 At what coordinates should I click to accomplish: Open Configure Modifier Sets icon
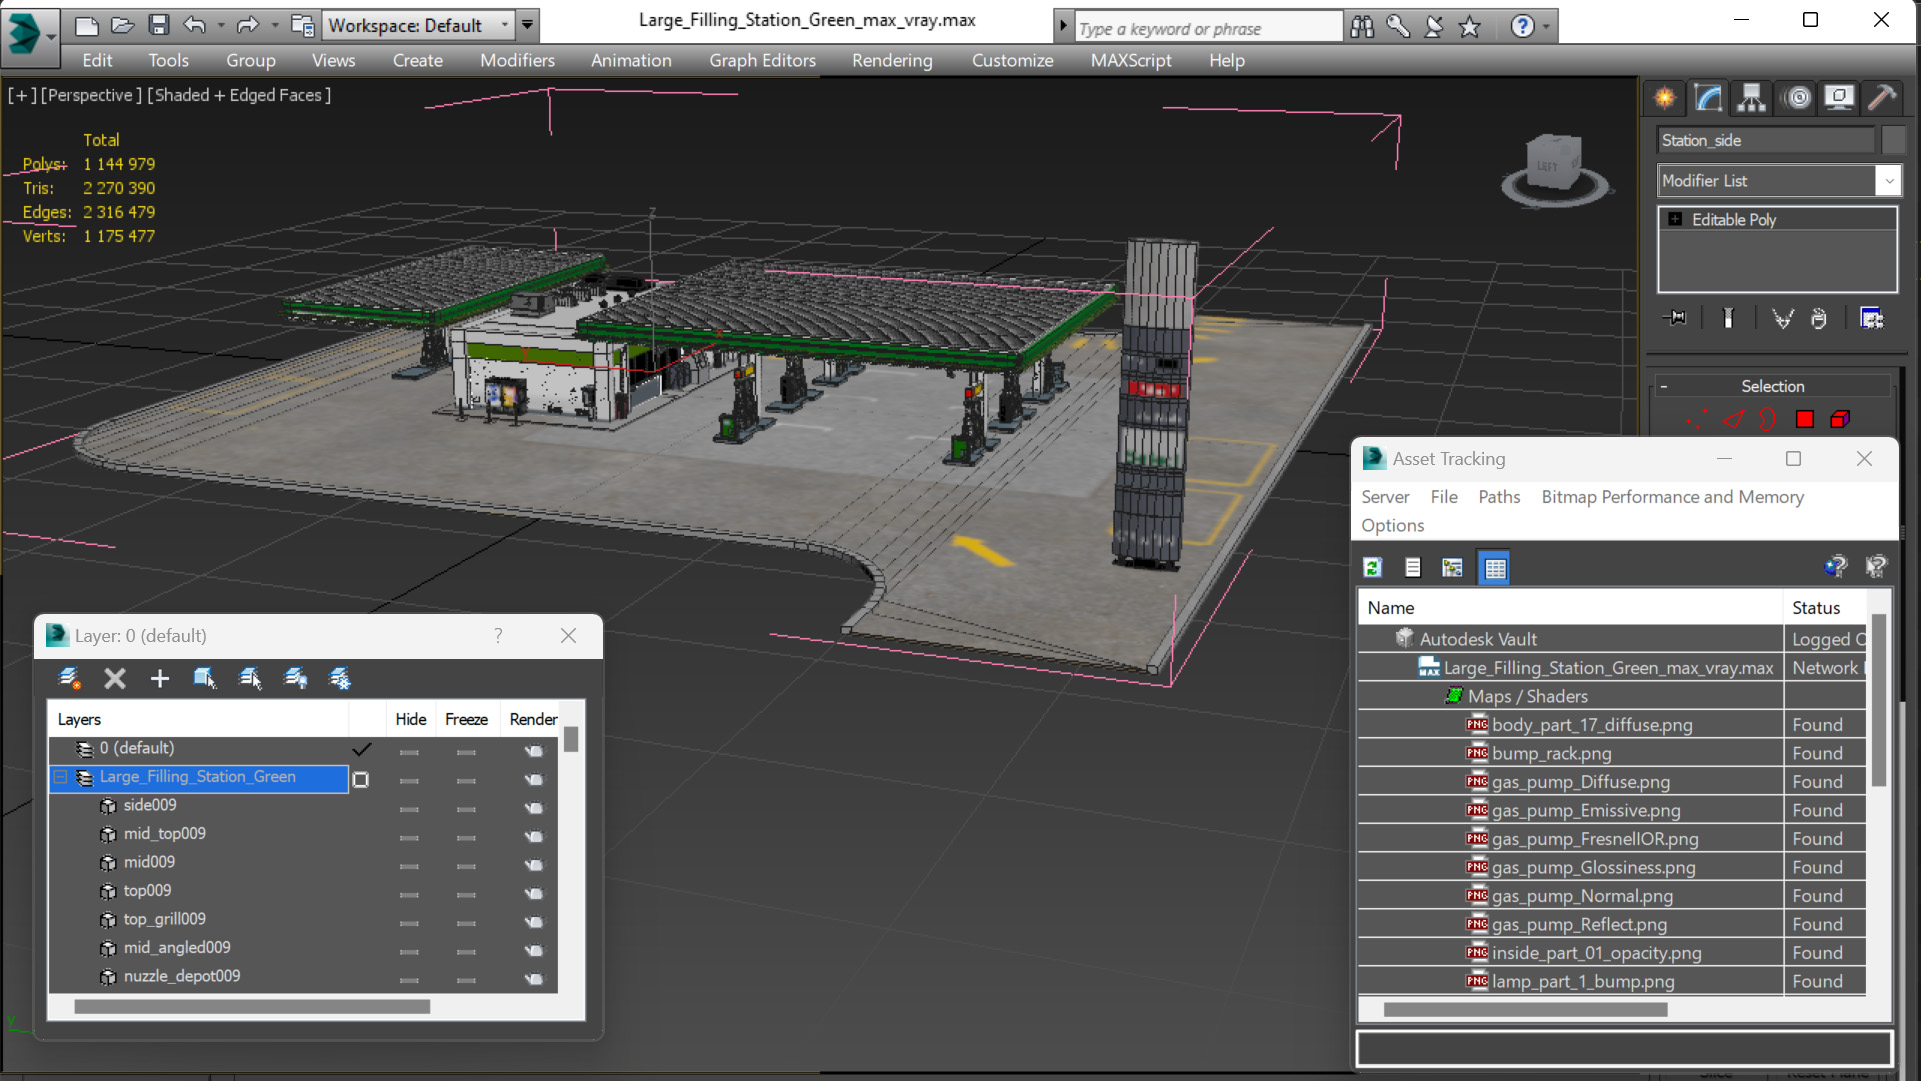pyautogui.click(x=1872, y=318)
